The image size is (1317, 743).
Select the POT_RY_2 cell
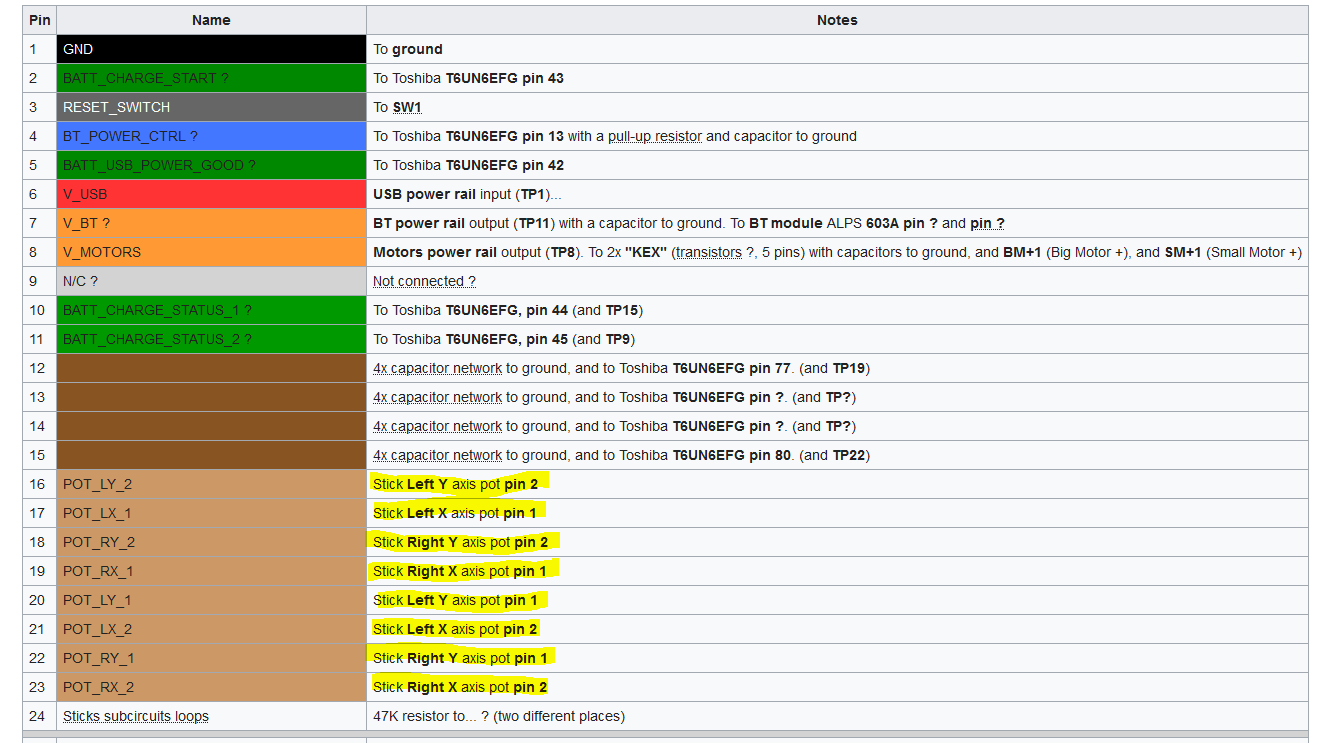(x=211, y=542)
